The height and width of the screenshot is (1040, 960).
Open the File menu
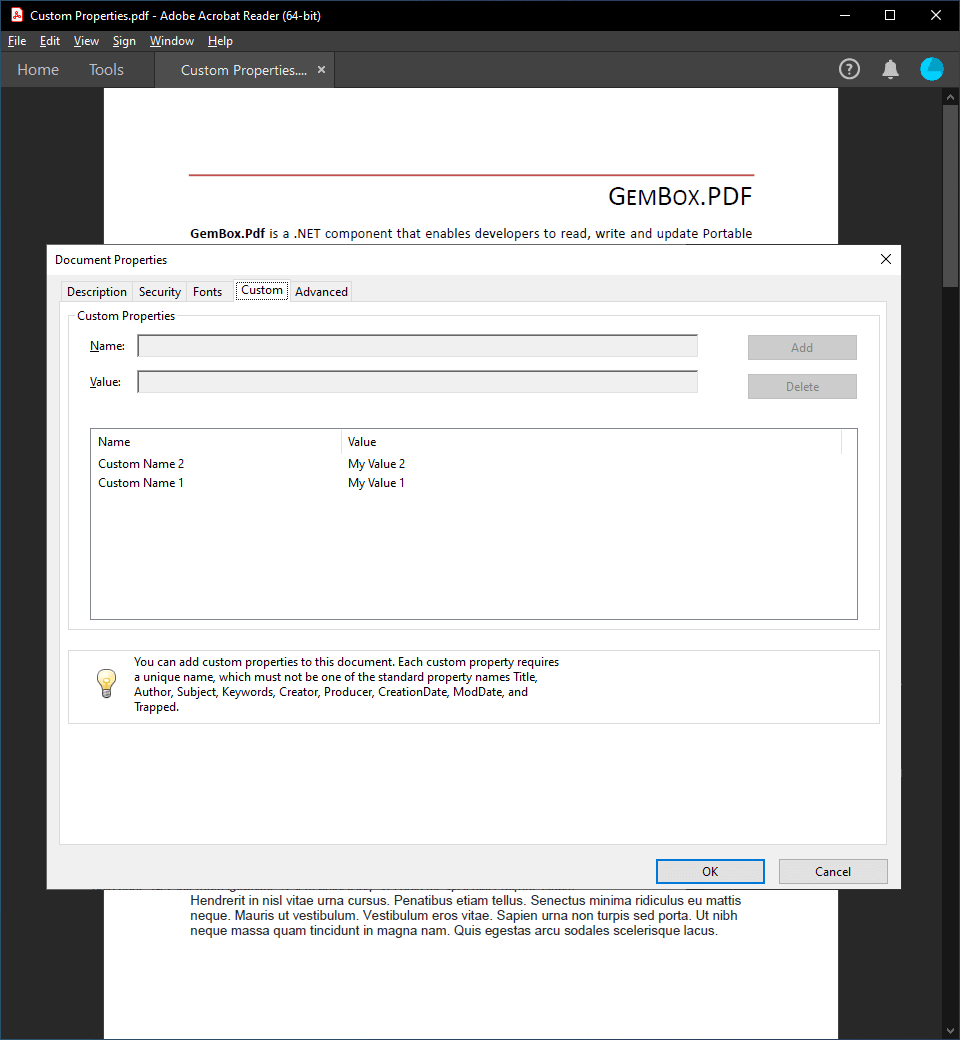[x=17, y=41]
